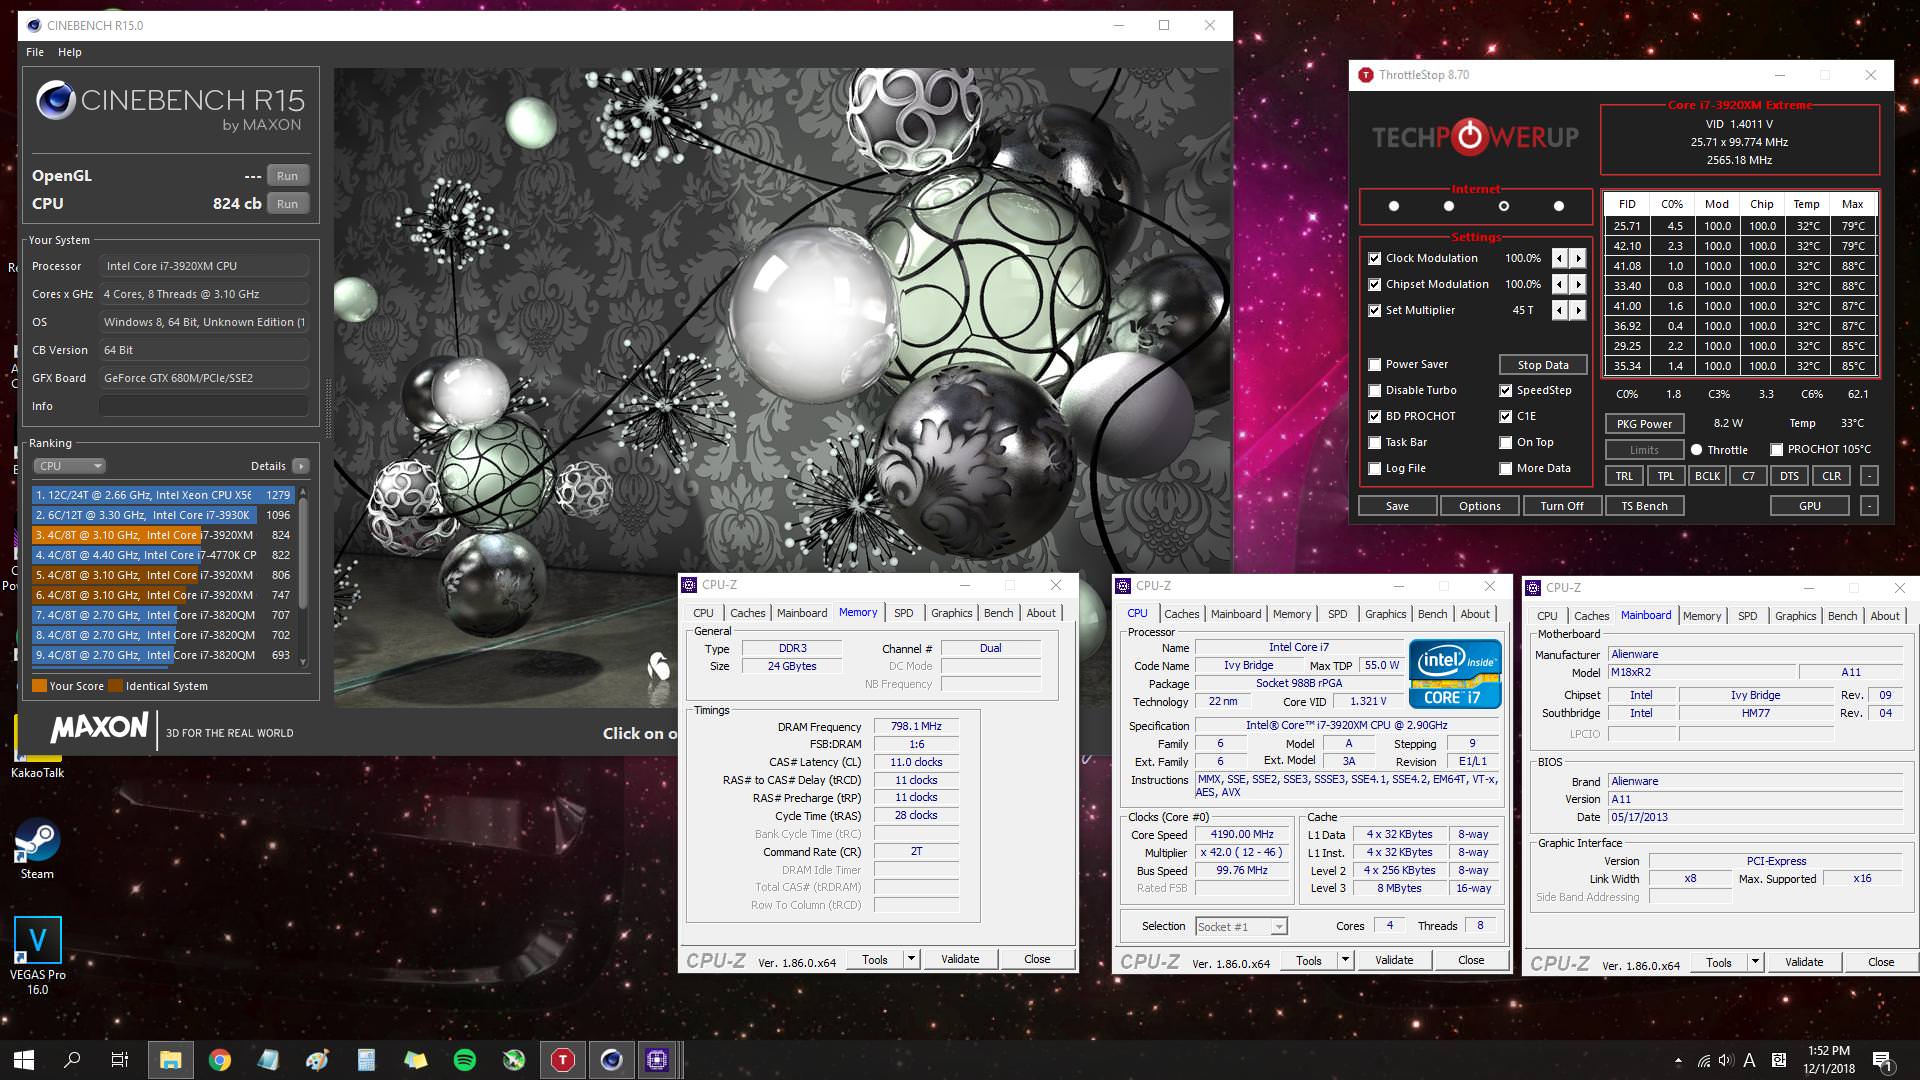This screenshot has height=1080, width=1920.
Task: Expand the CPU ranking dropdown
Action: point(70,466)
